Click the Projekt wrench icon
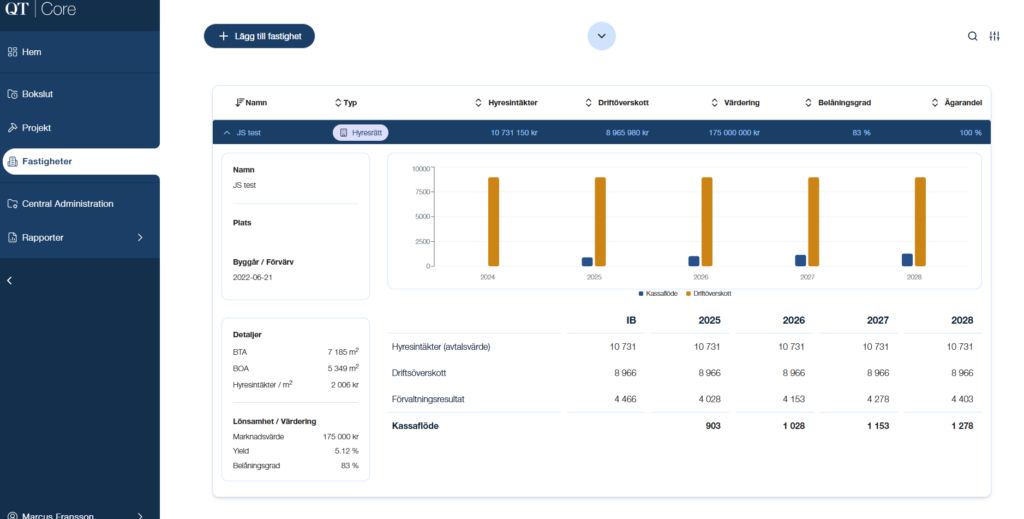1024x519 pixels. 12,128
